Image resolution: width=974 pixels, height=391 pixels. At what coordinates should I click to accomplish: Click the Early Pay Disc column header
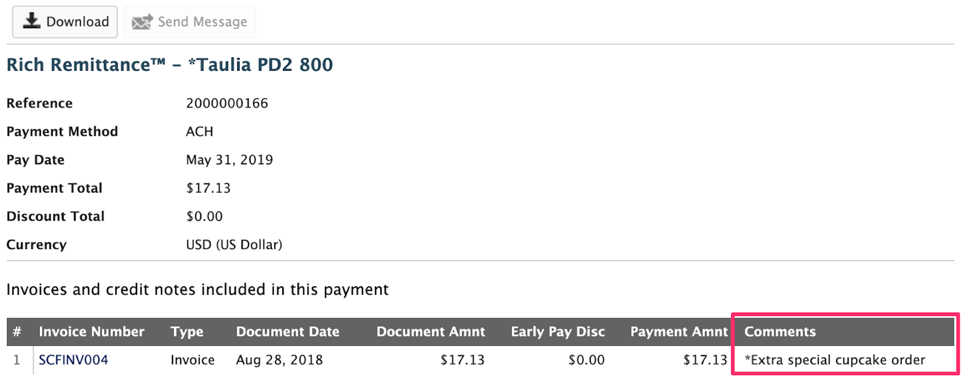tap(558, 332)
